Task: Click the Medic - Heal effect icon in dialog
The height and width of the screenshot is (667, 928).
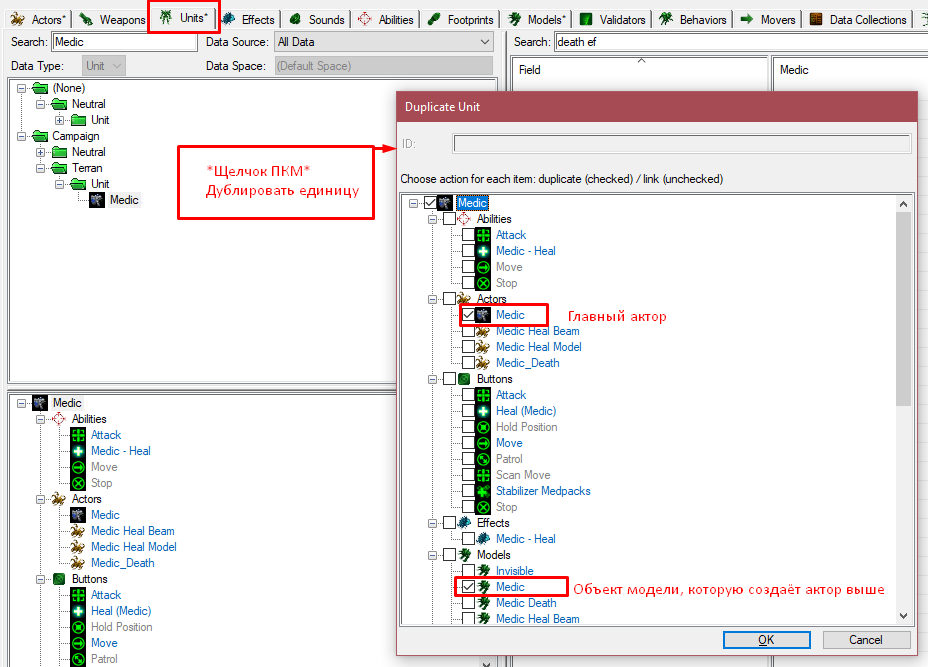Action: click(484, 539)
